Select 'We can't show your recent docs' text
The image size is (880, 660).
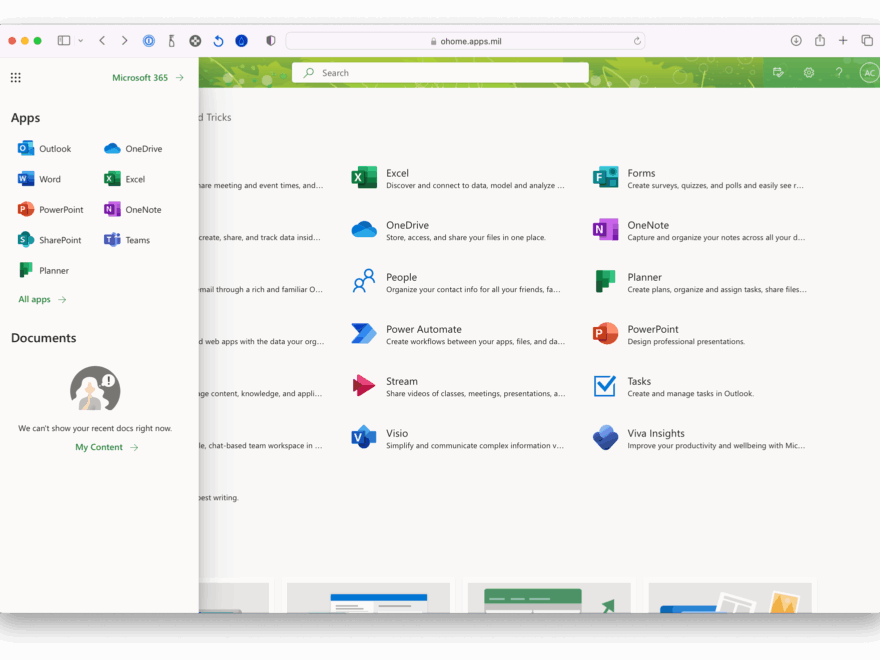coord(95,428)
